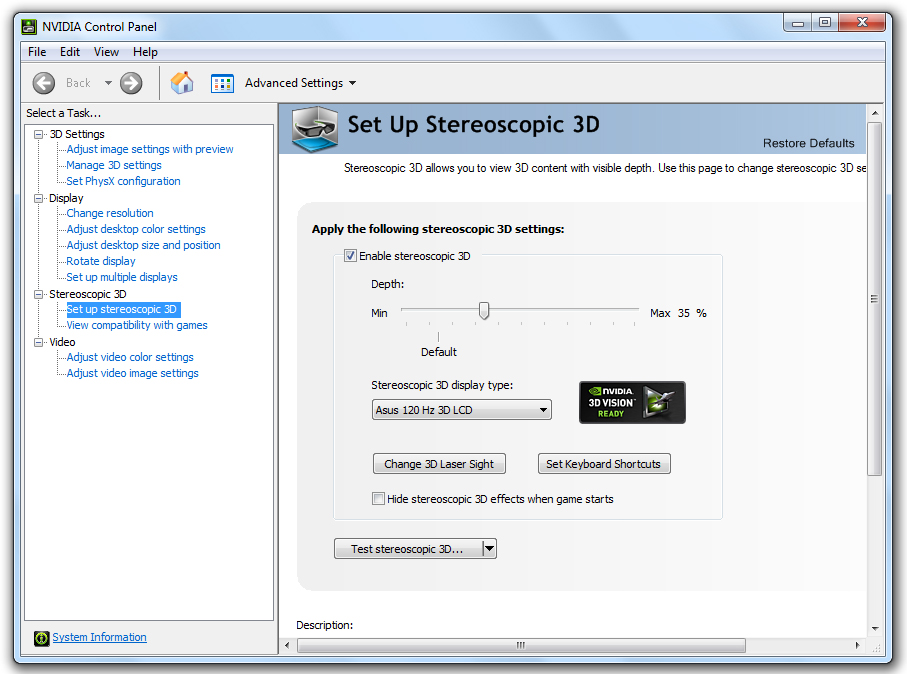This screenshot has height=674, width=907.
Task: Collapse the Stereoscopic 3D tree node
Action: (x=39, y=294)
